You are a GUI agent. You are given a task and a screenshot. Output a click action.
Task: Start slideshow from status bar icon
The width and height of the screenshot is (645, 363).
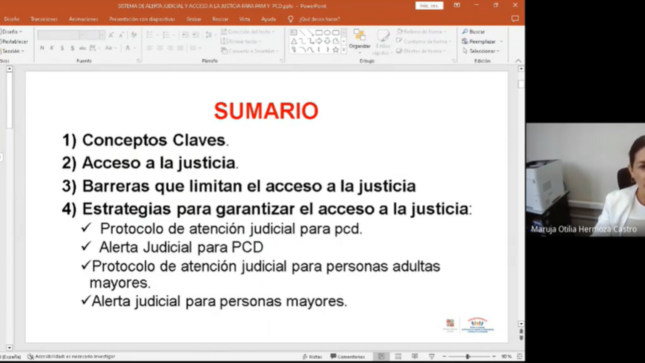pos(432,356)
